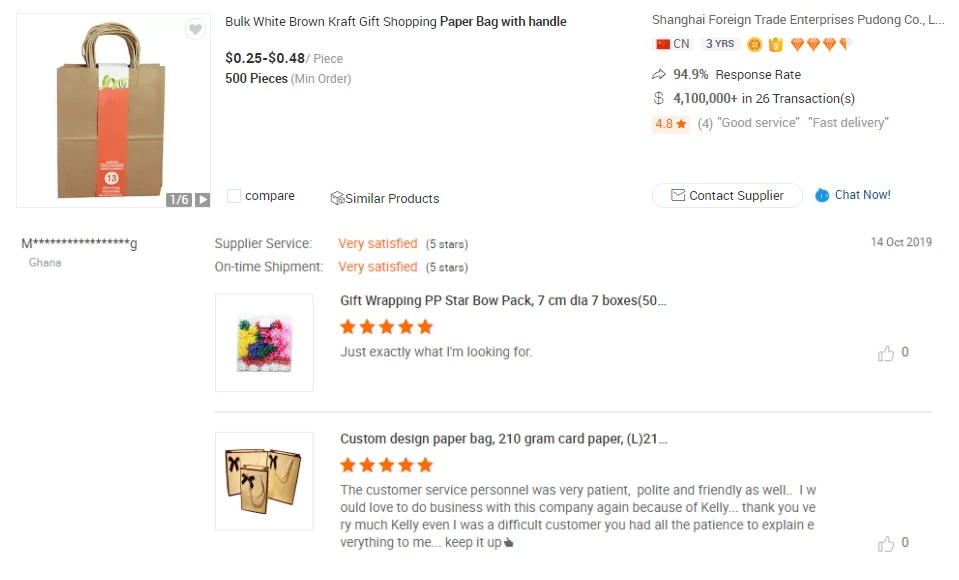The image size is (959, 580).
Task: Click the Chat Now bubble icon
Action: click(822, 195)
